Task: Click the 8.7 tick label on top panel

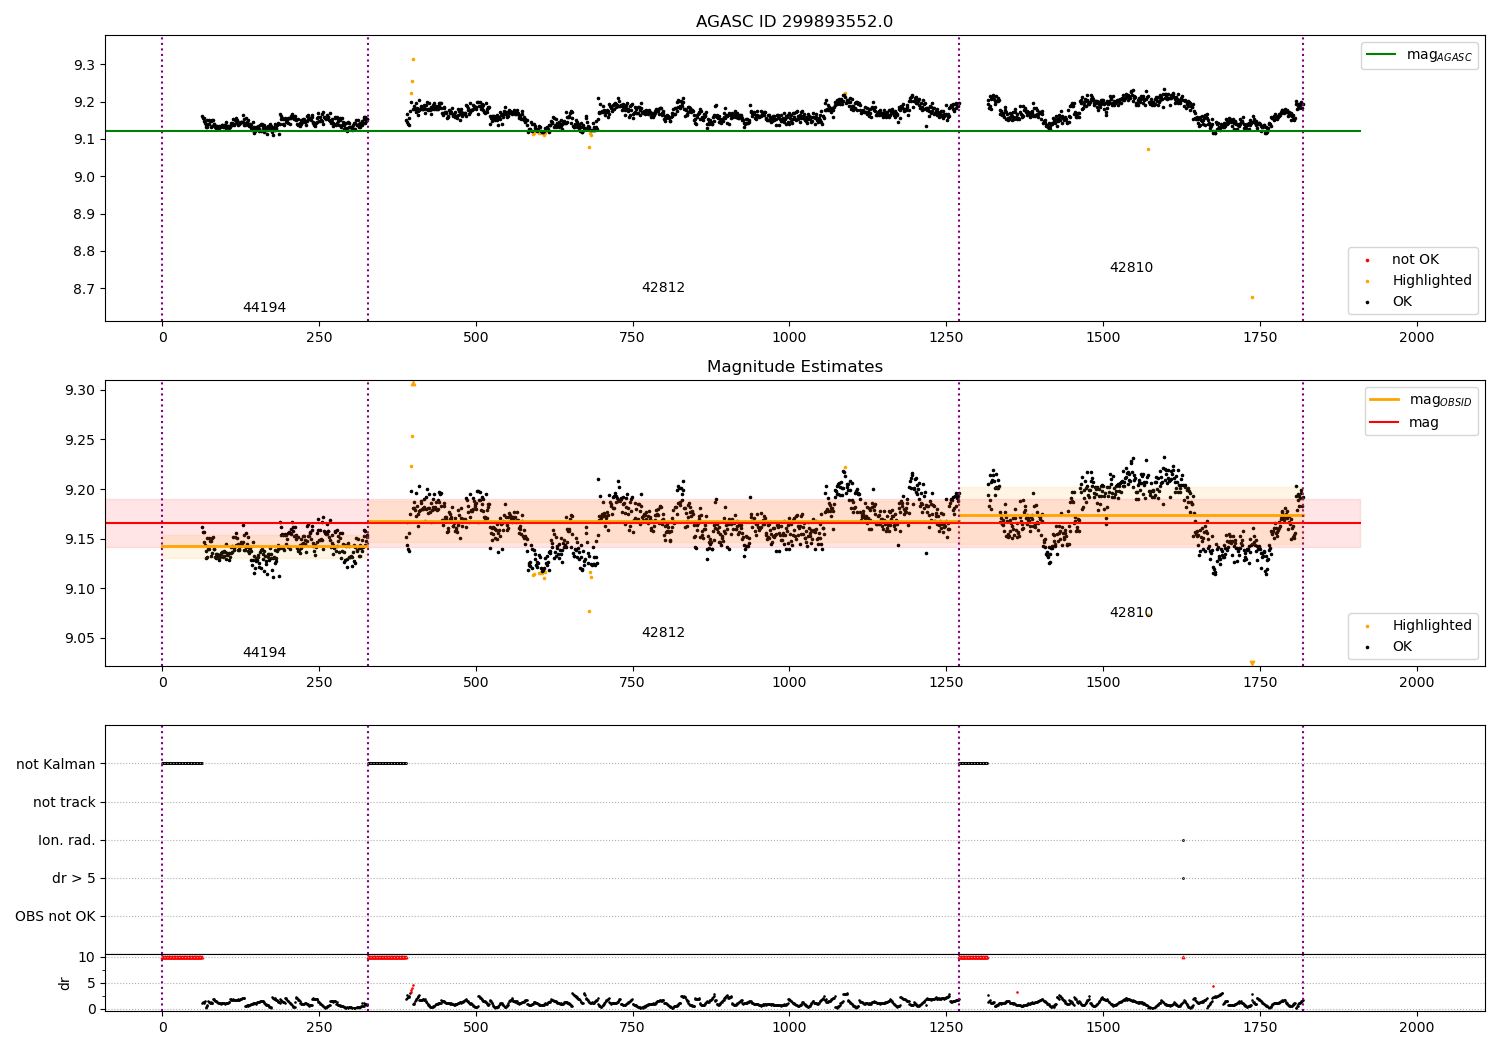Action: click(x=84, y=289)
